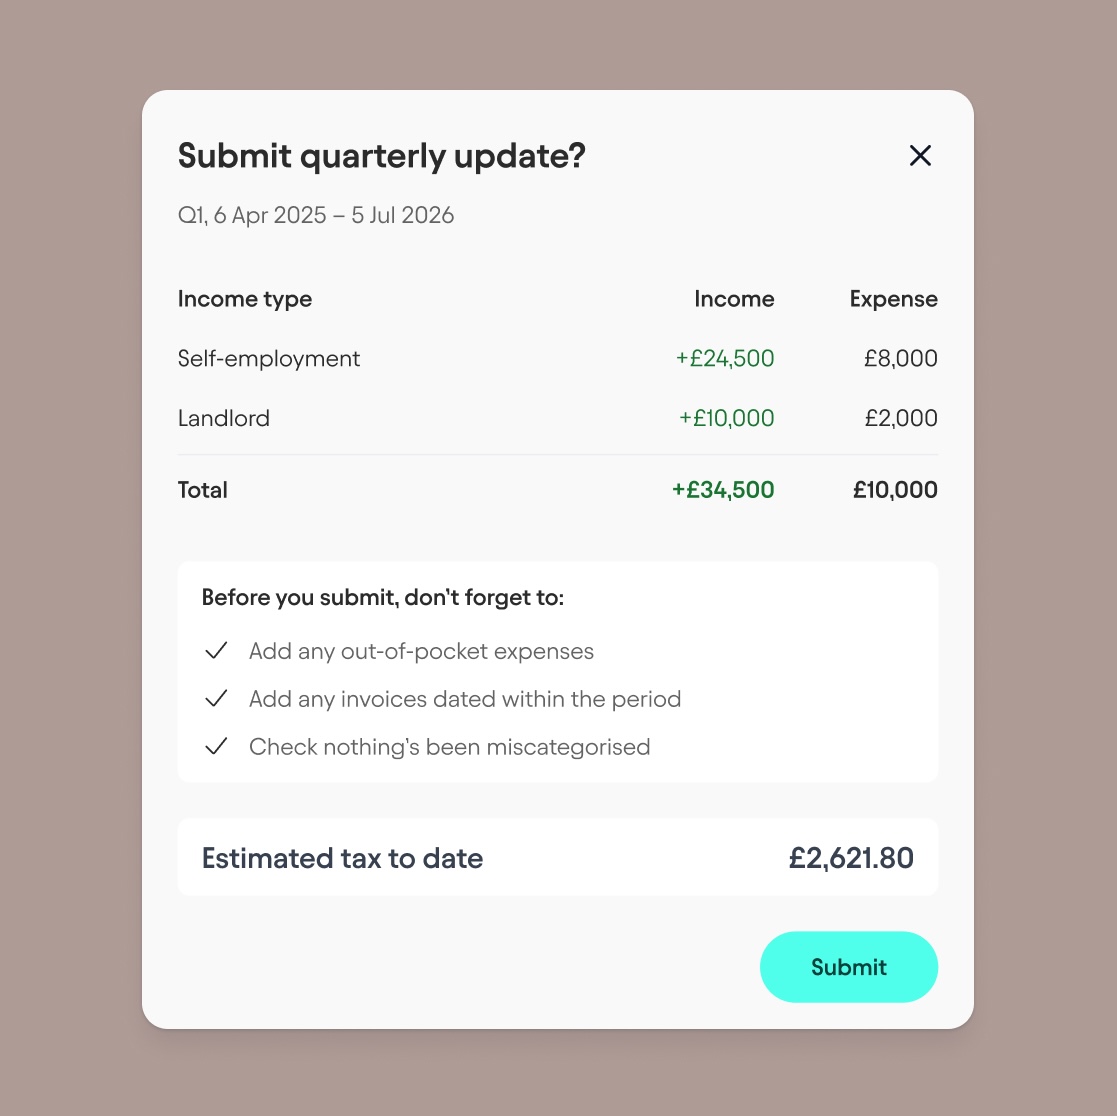The image size is (1117, 1116).
Task: Select the green +£24,500 income figure
Action: [x=725, y=358]
